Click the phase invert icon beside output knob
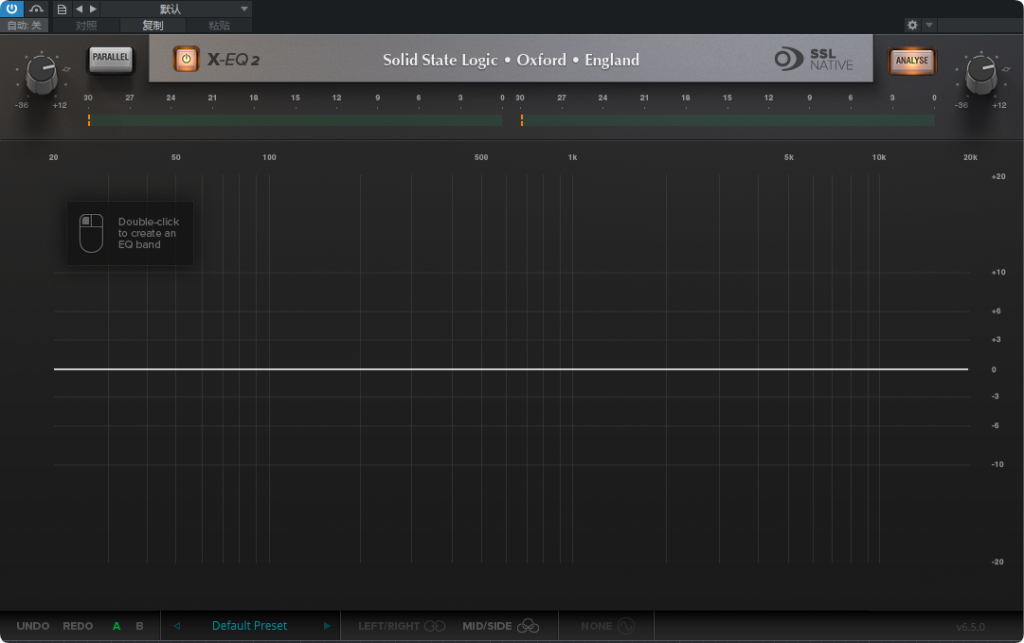Screen dimensions: 1024x643 pos(1006,69)
